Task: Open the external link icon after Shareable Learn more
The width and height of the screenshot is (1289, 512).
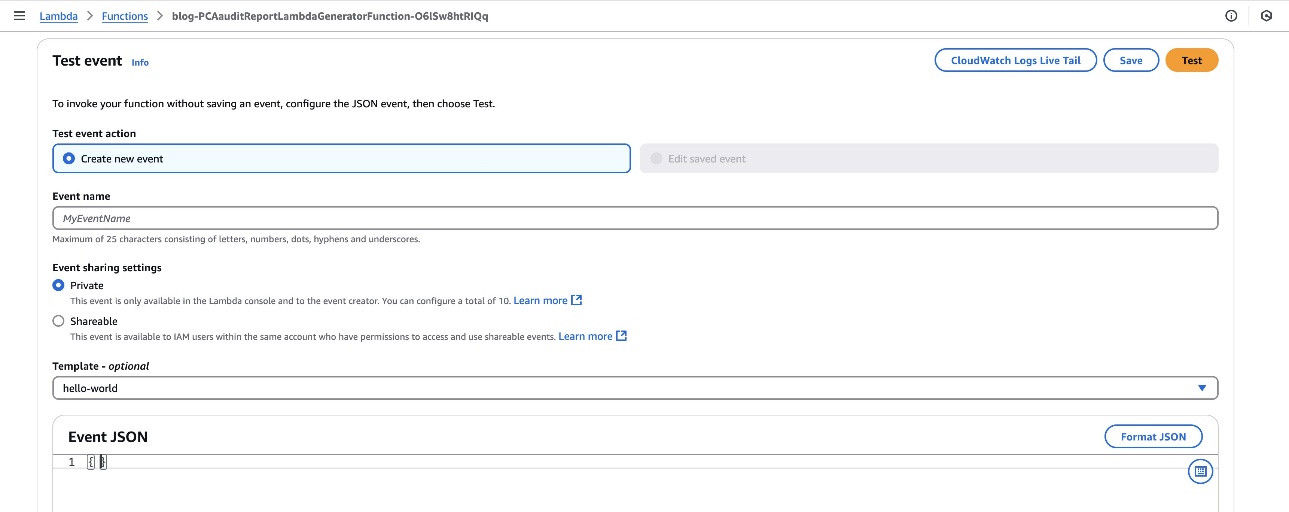Action: [622, 336]
